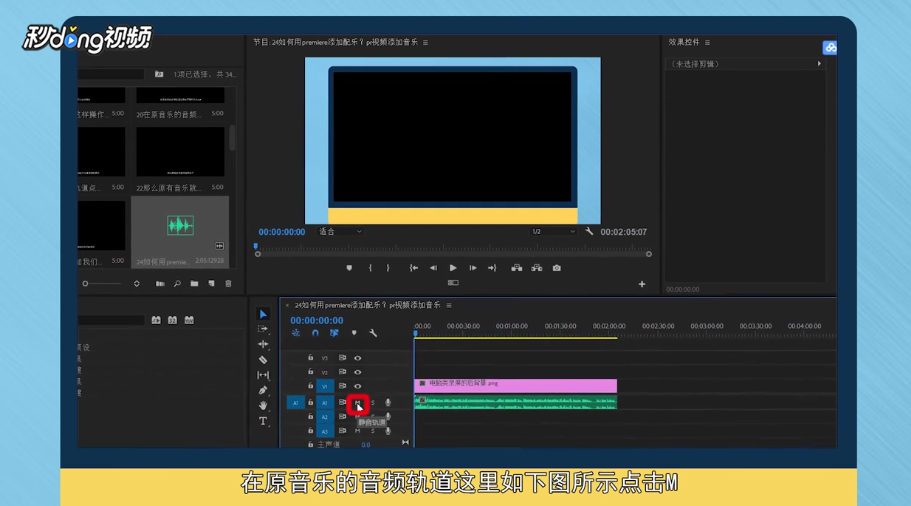
Task: Click the Lift button
Action: [517, 268]
